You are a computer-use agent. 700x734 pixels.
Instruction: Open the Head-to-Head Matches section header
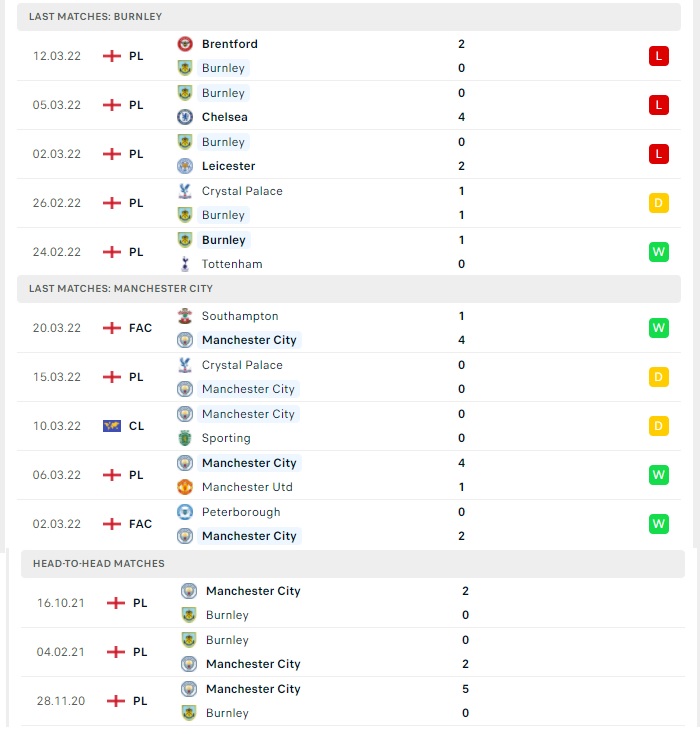click(x=353, y=564)
